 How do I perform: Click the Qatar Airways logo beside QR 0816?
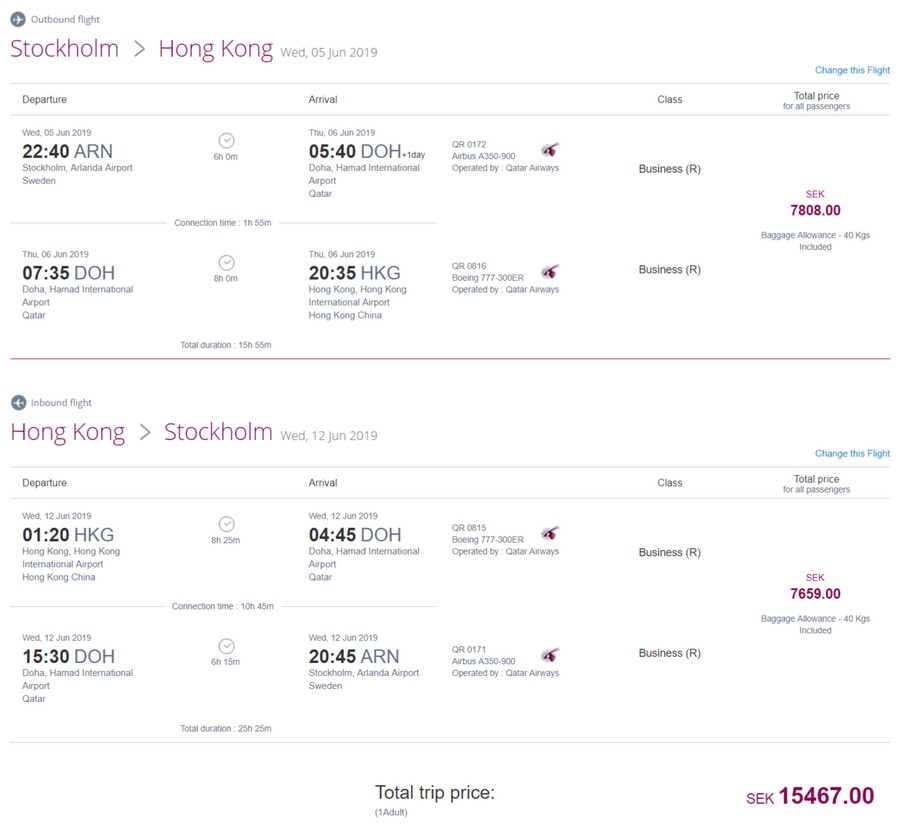click(550, 272)
